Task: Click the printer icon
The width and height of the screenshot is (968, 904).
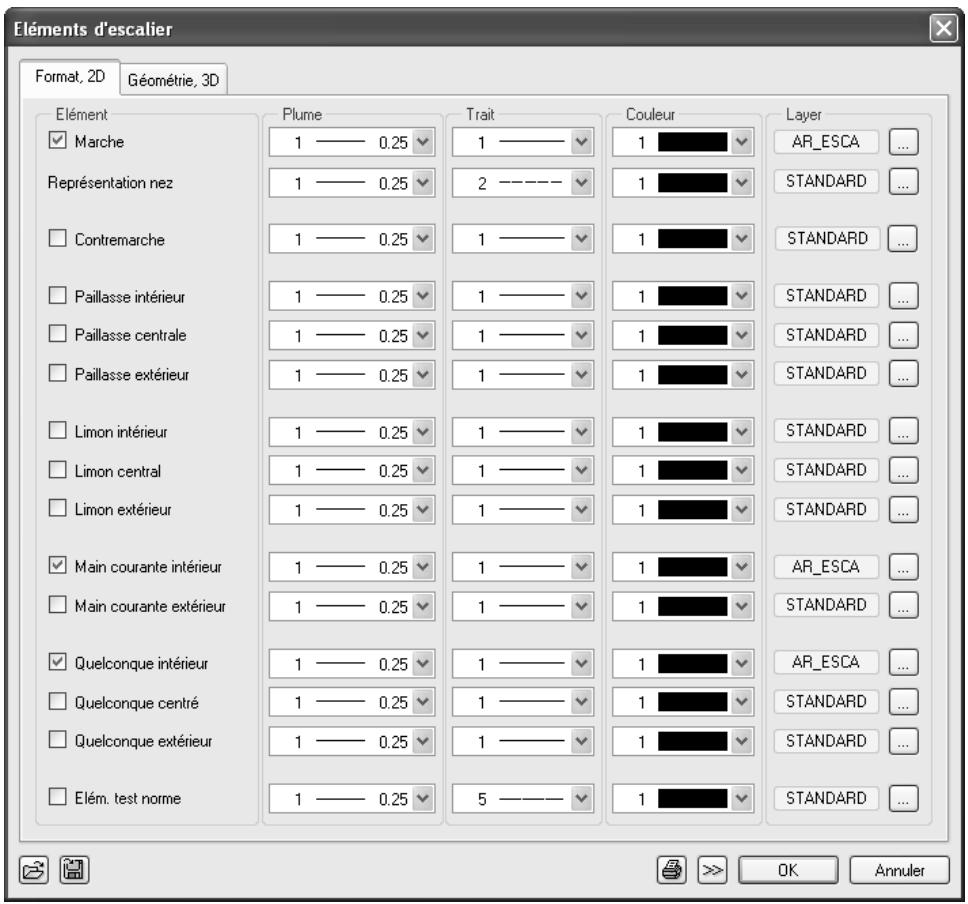Action: 672,870
